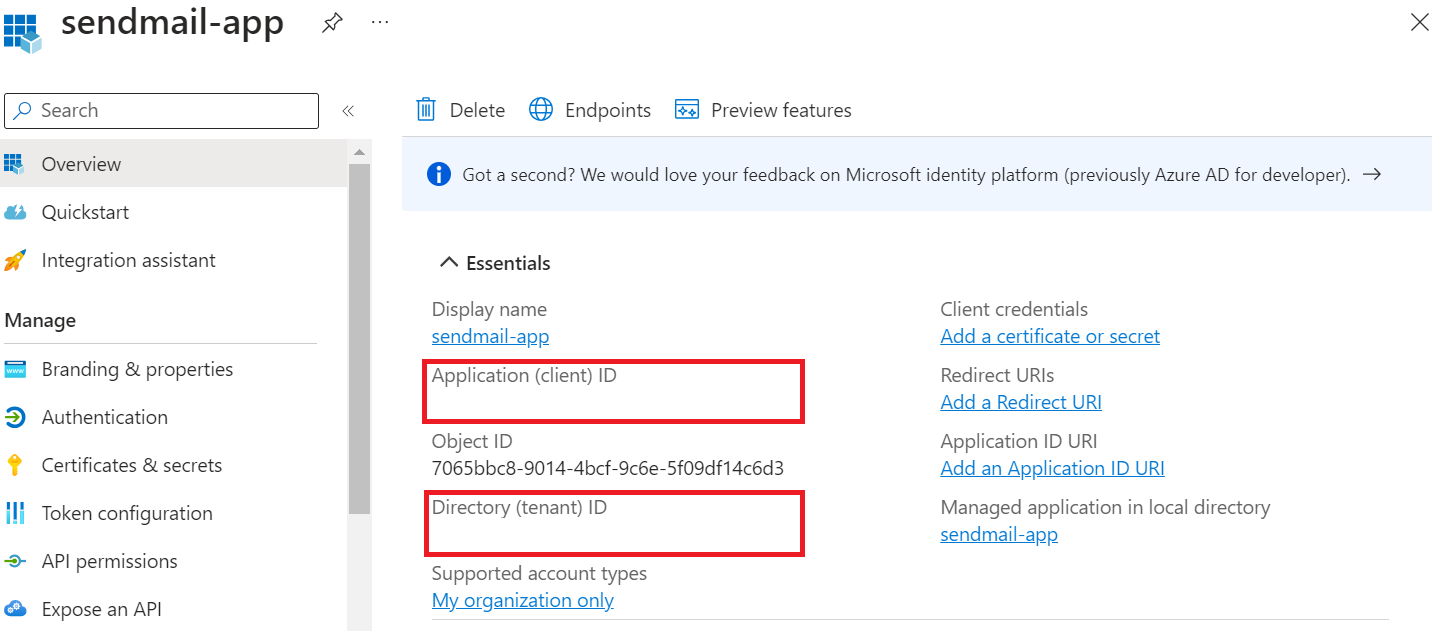Open API permissions page
The image size is (1432, 631).
110,561
